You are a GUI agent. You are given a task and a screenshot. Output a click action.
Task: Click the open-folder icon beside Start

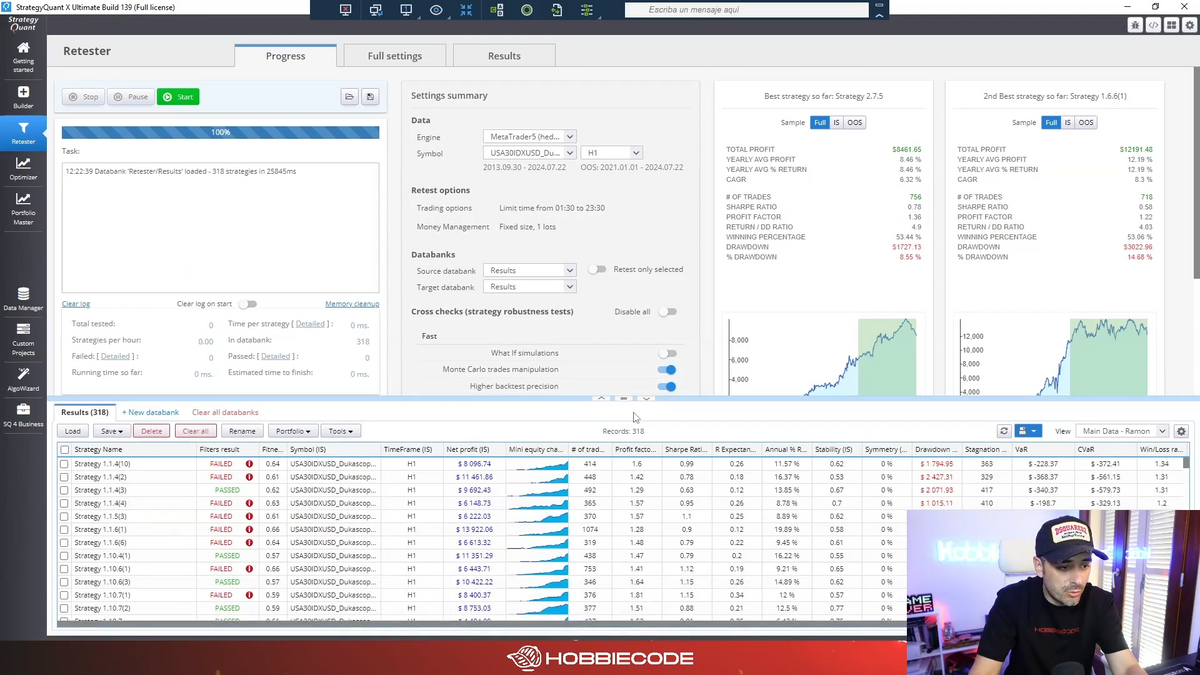click(x=349, y=97)
